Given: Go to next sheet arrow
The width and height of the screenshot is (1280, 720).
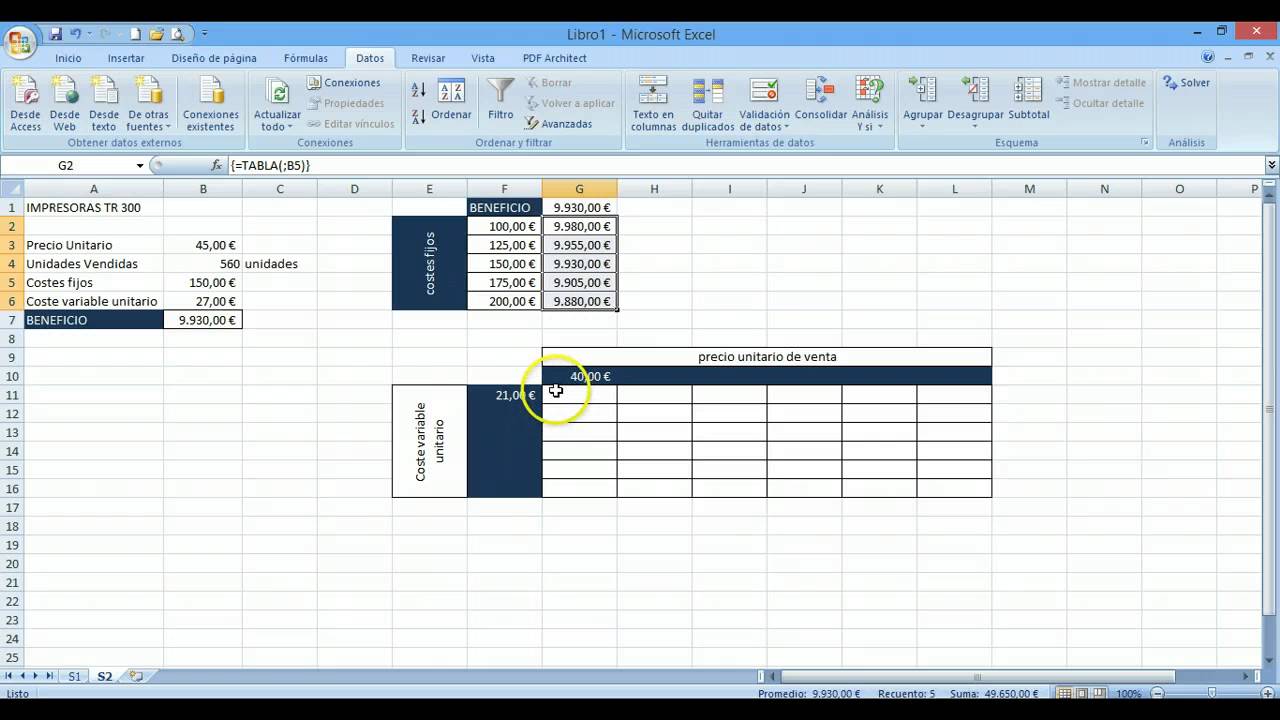Looking at the screenshot, I should click(36, 676).
